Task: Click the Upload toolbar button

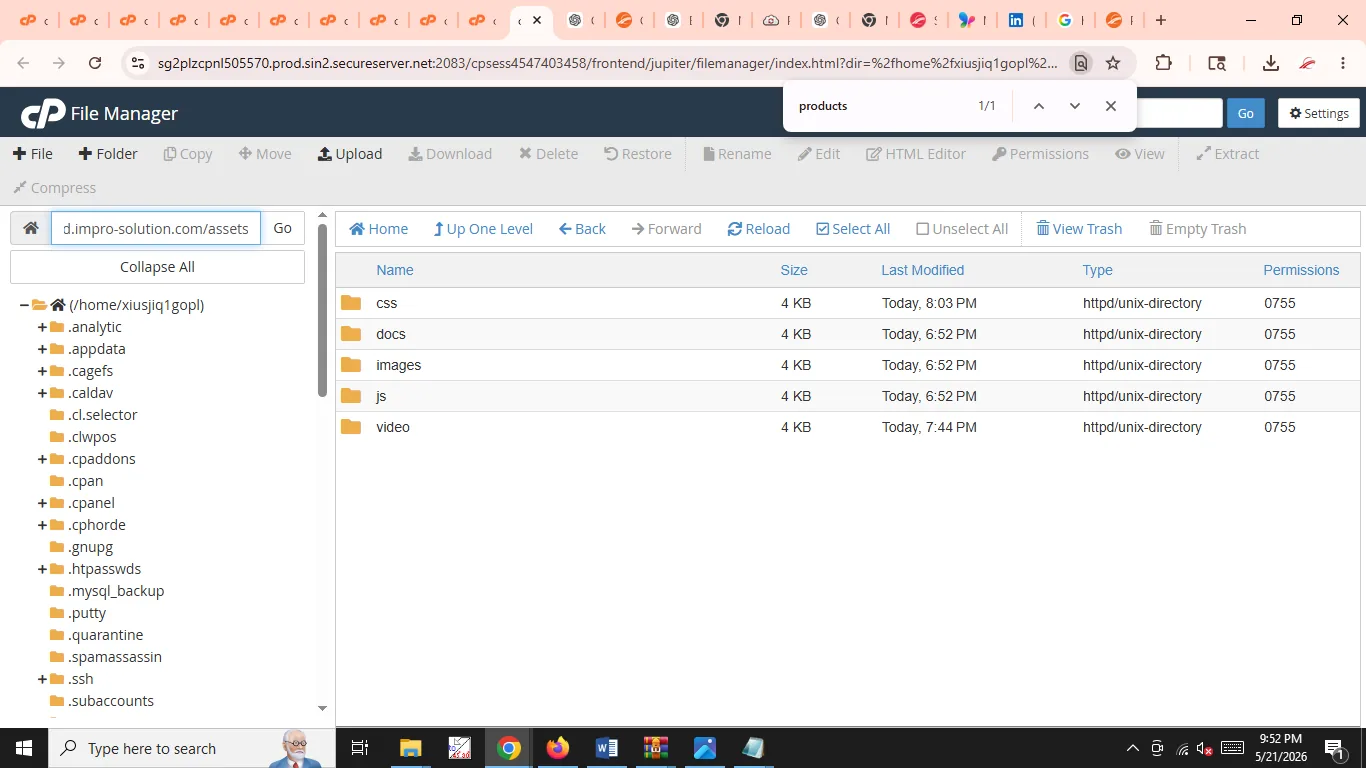Action: (x=350, y=154)
